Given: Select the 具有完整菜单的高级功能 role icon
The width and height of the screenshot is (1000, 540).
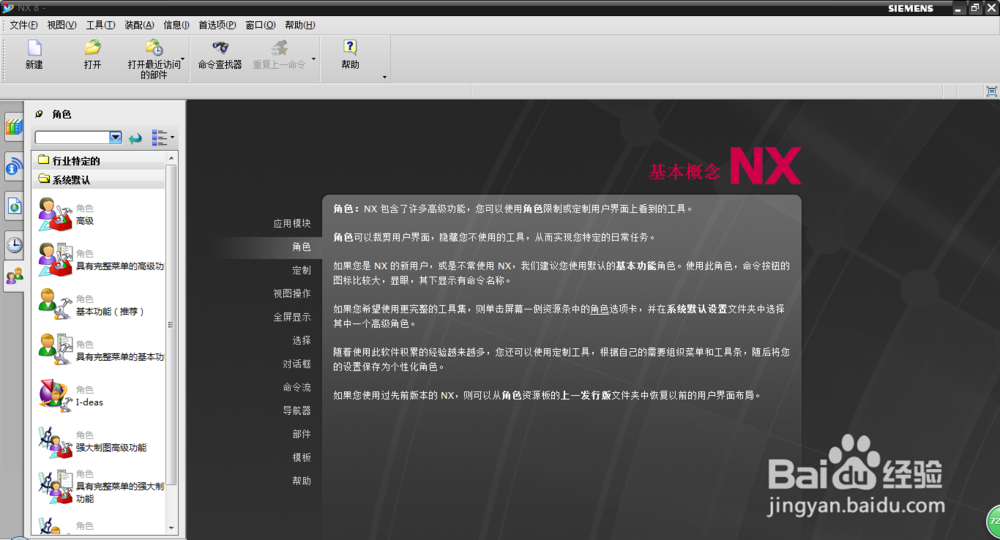Looking at the screenshot, I should coord(55,259).
